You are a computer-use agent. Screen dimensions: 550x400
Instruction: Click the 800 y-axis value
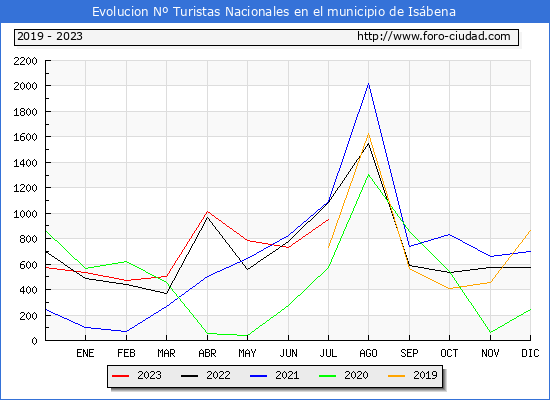coord(28,239)
